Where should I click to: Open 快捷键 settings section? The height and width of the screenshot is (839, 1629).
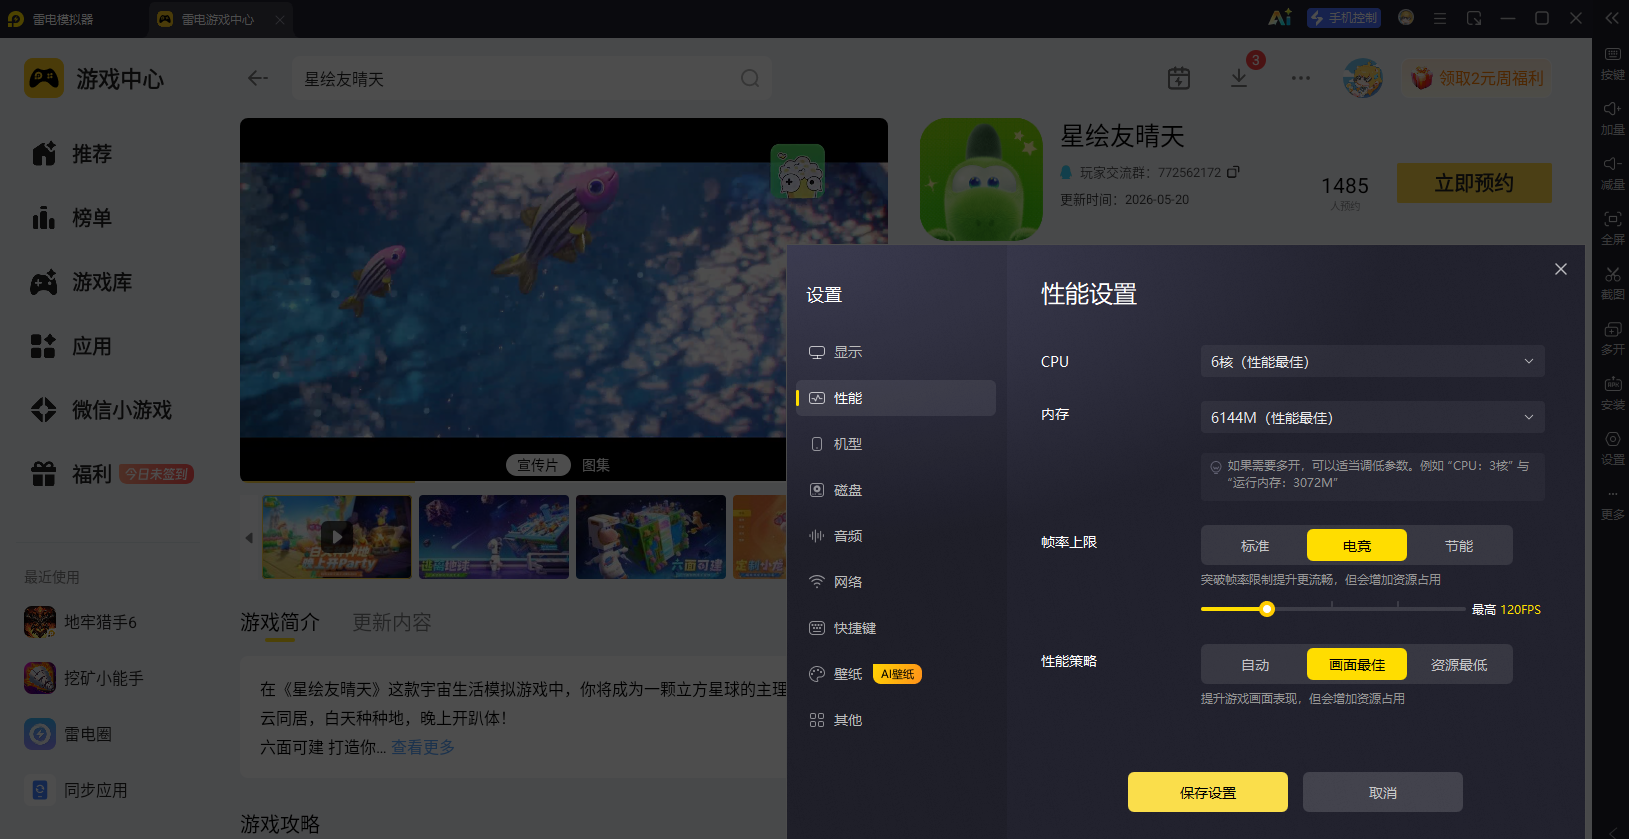point(896,628)
